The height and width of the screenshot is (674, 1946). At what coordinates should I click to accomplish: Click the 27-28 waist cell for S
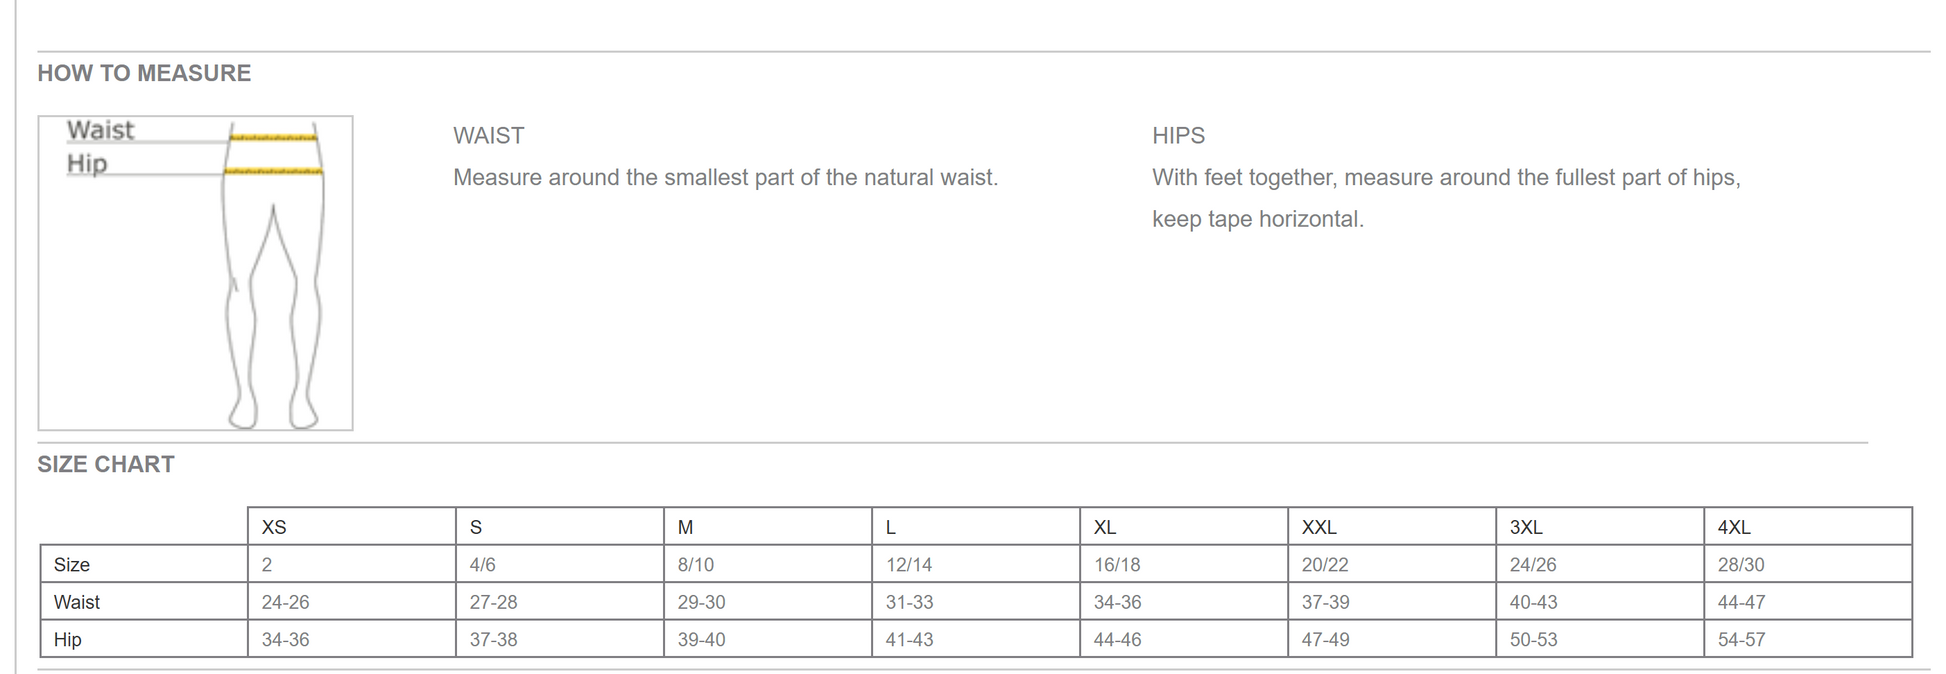click(x=560, y=601)
